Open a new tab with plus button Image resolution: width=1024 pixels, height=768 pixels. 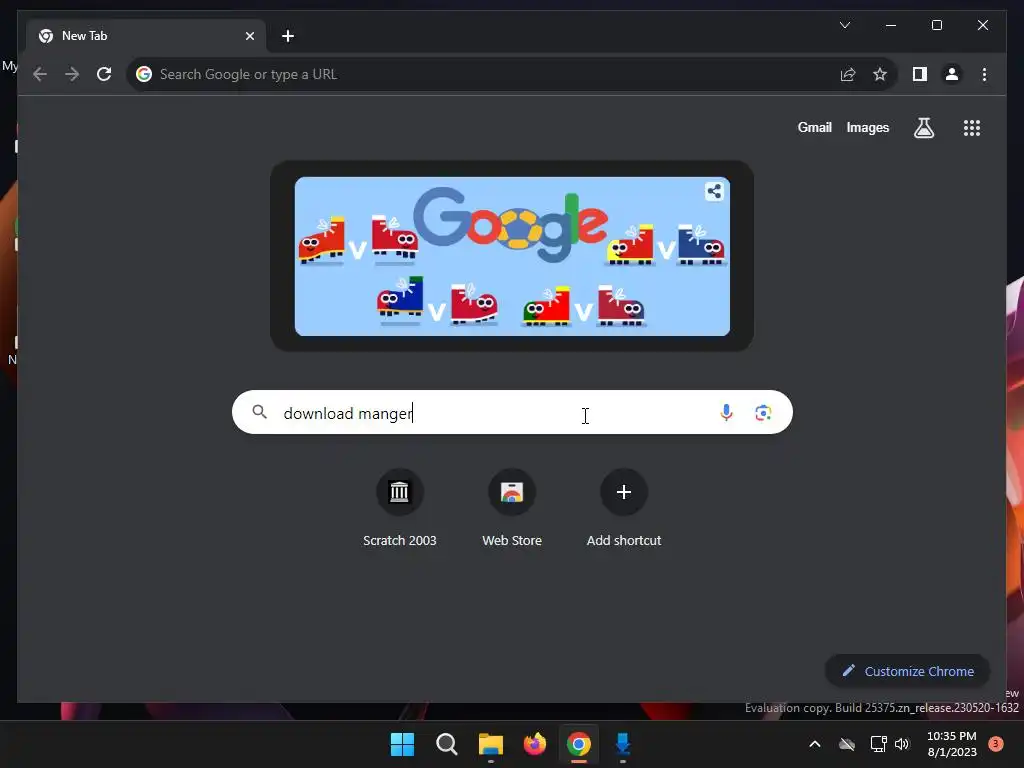pyautogui.click(x=288, y=36)
